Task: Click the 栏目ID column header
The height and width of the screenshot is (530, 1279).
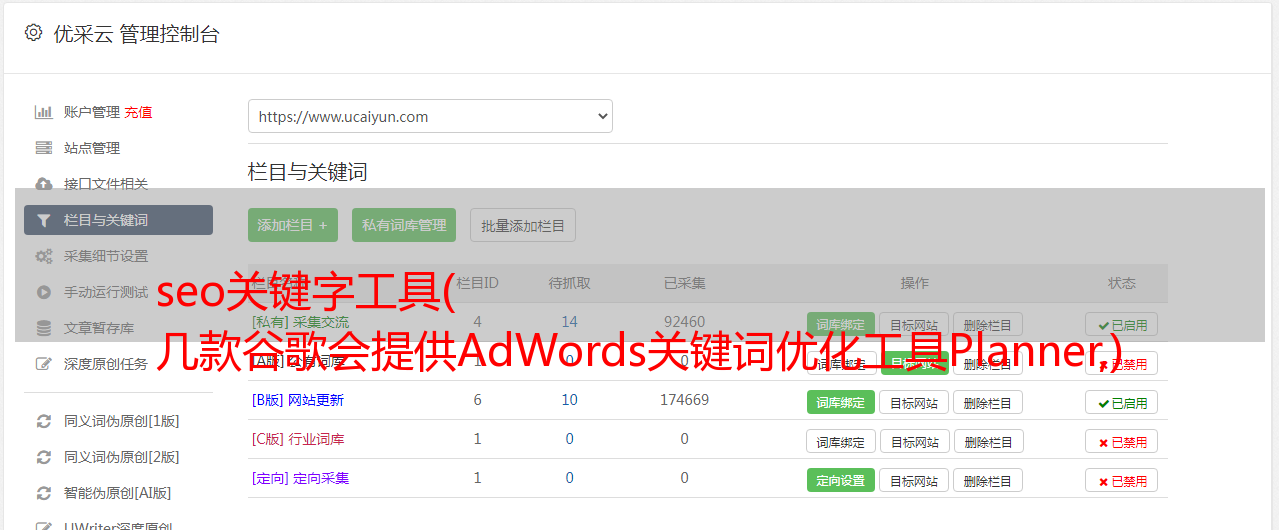Action: coord(477,283)
